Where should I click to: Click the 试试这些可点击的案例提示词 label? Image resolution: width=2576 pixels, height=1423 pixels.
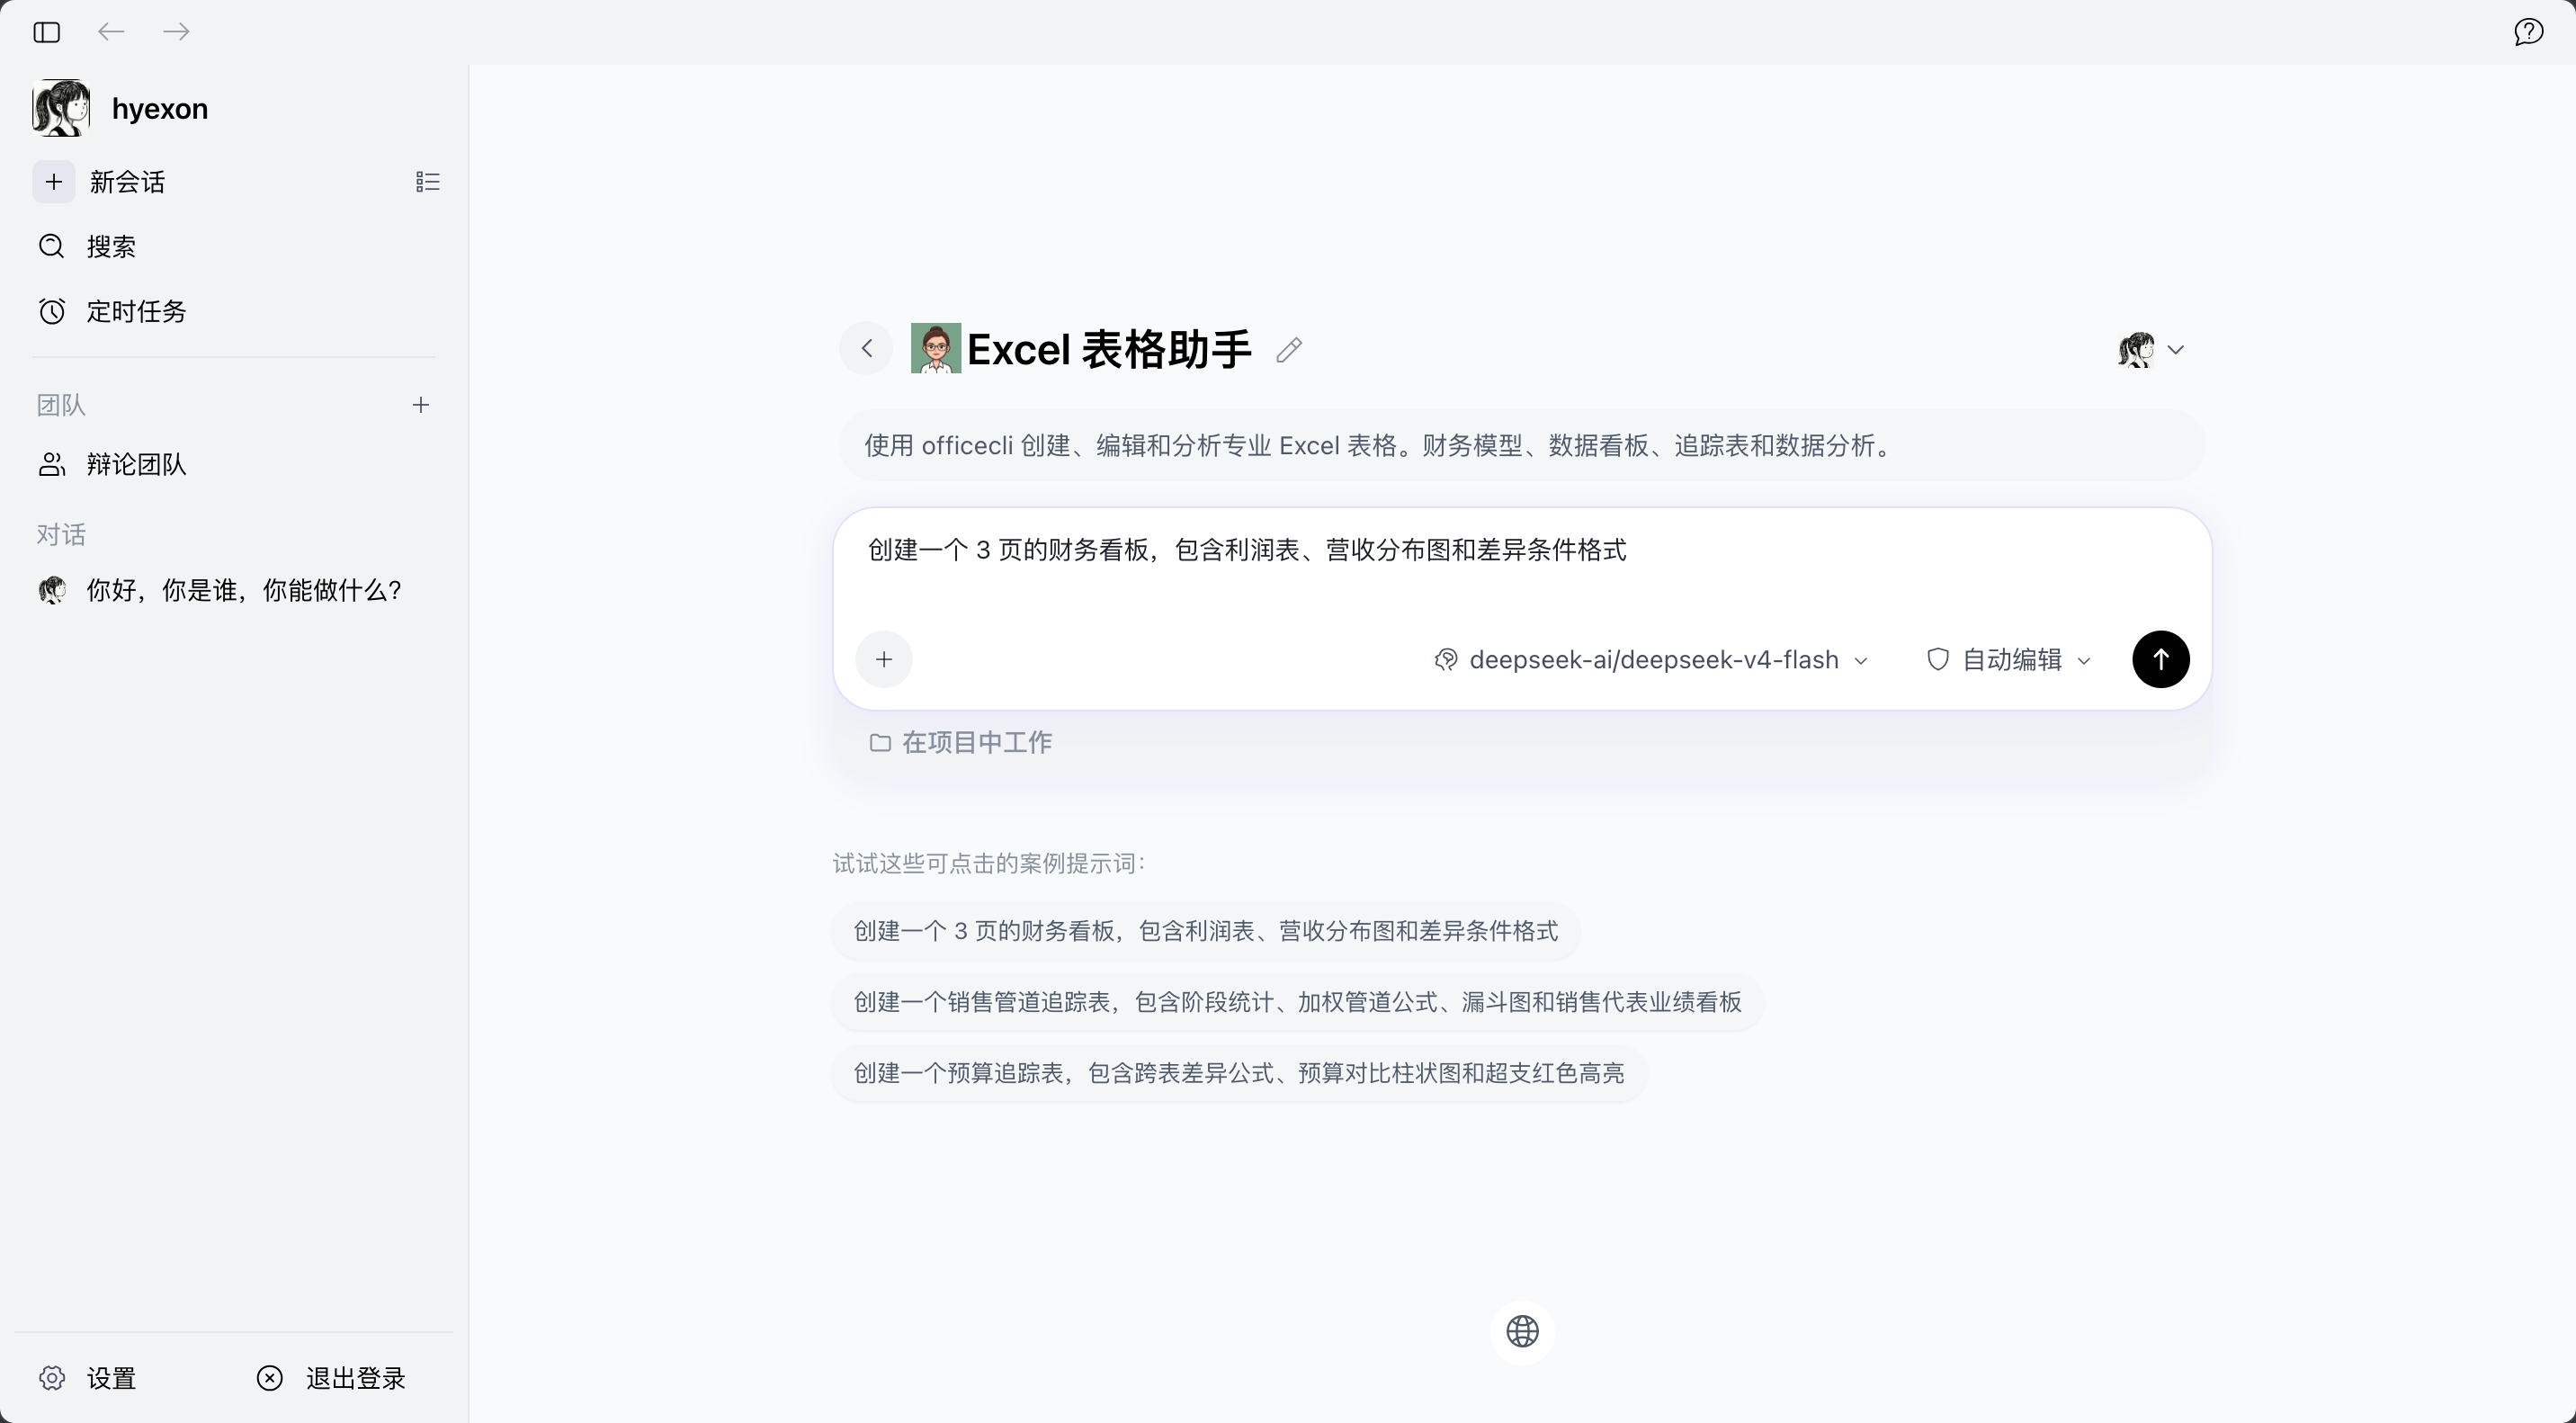pos(989,864)
